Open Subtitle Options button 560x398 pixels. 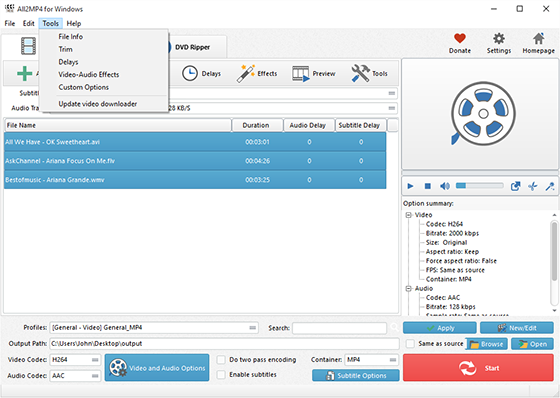click(356, 375)
